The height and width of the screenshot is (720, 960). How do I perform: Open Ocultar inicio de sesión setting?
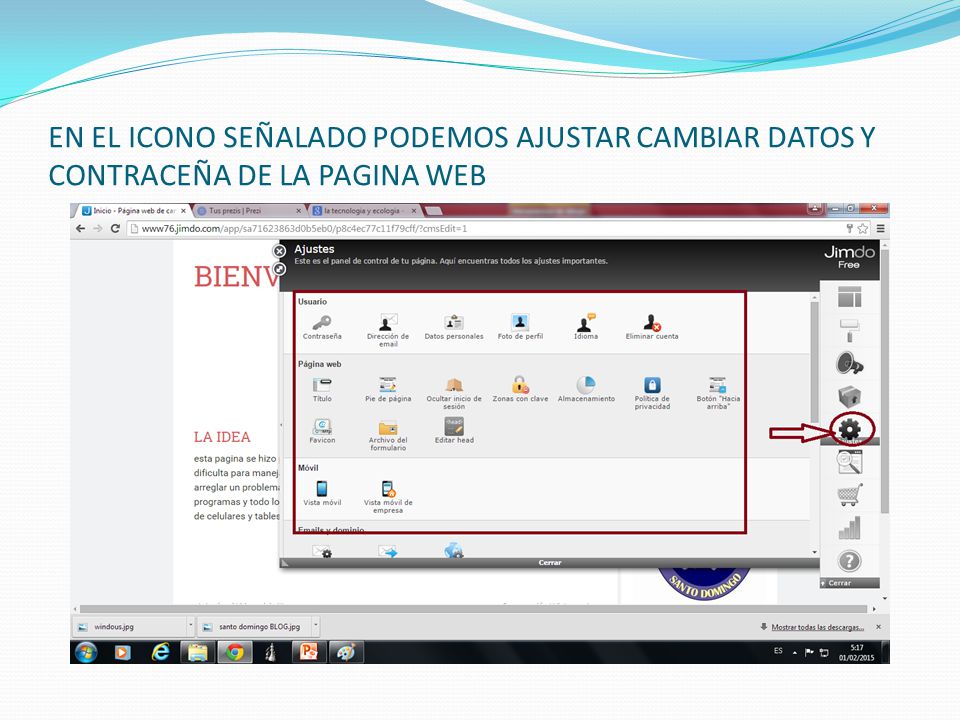(454, 393)
